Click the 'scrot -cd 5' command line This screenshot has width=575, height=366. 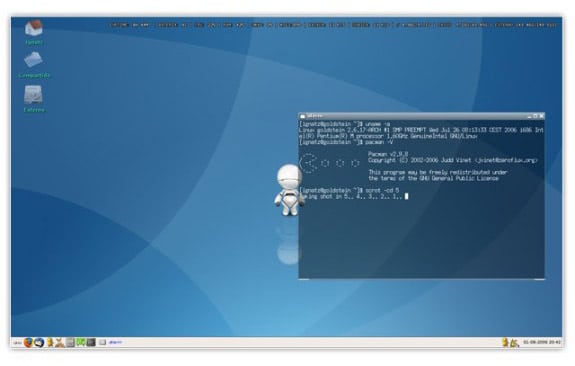(x=349, y=190)
